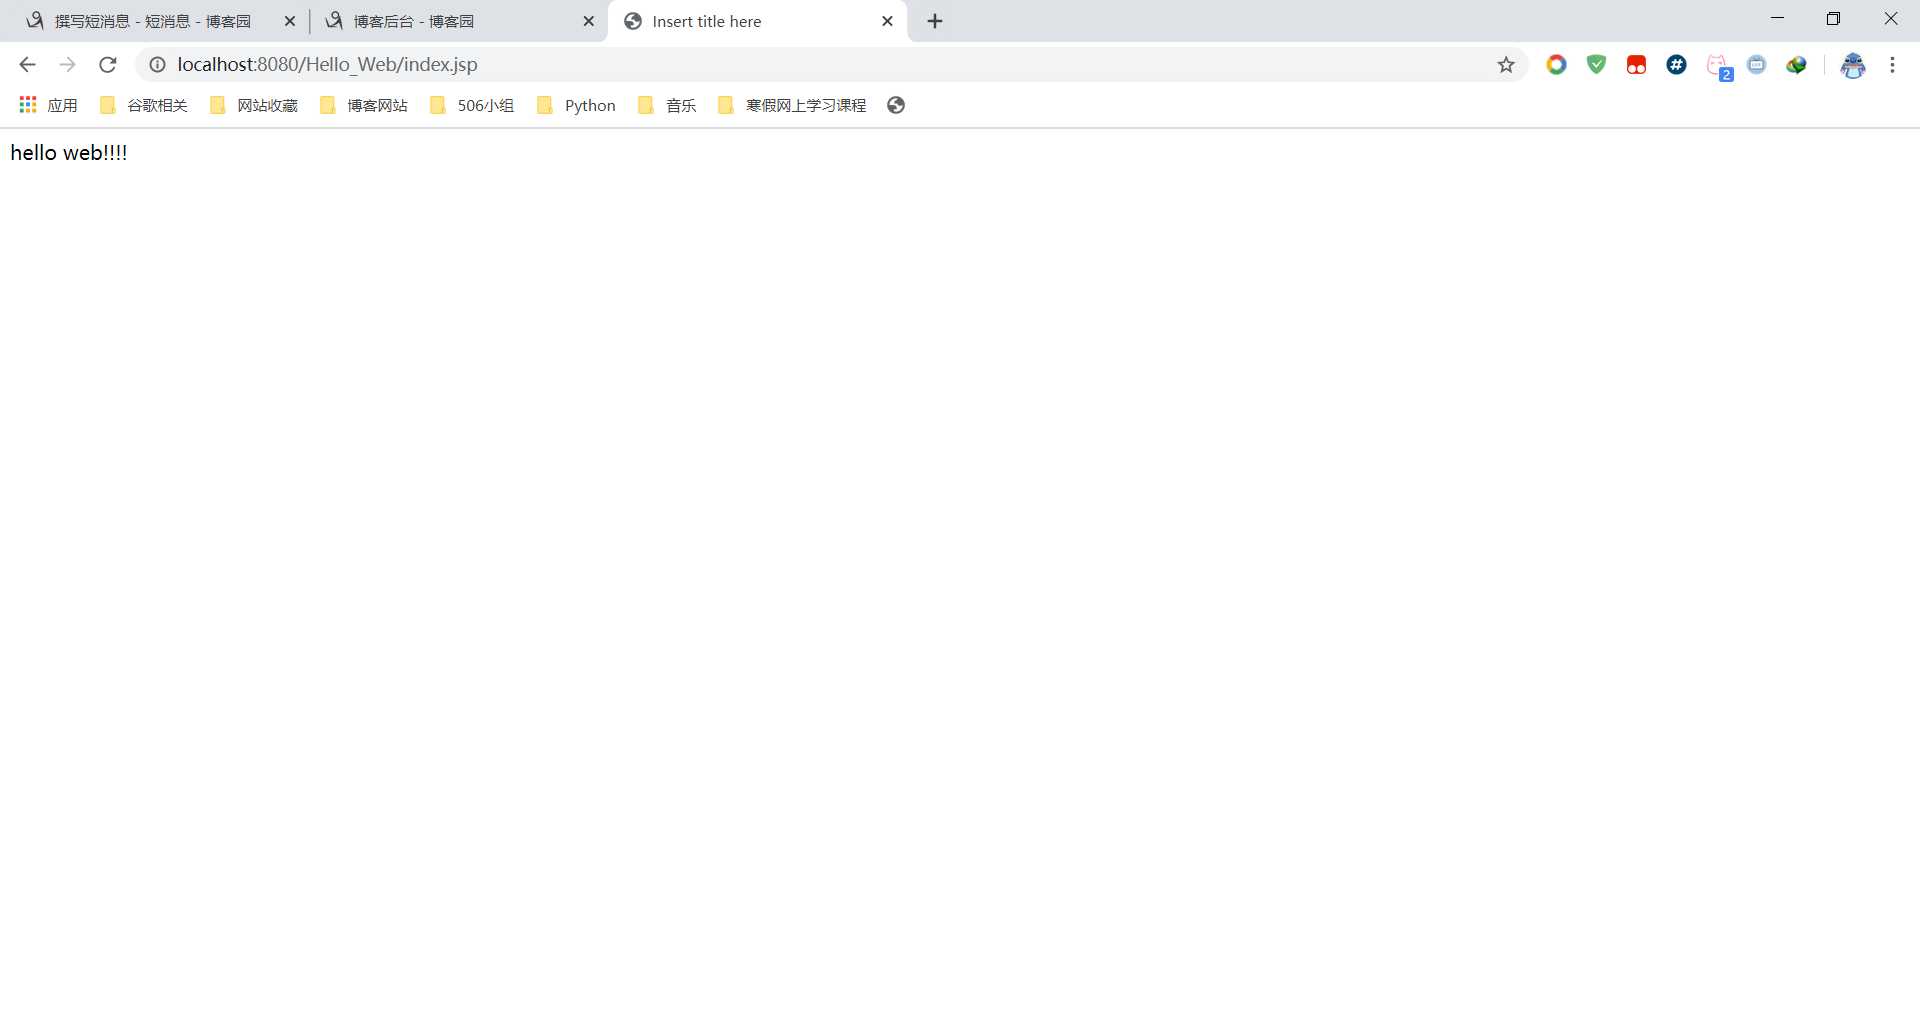
Task: Click the hello web!!!! page text
Action: [x=69, y=153]
